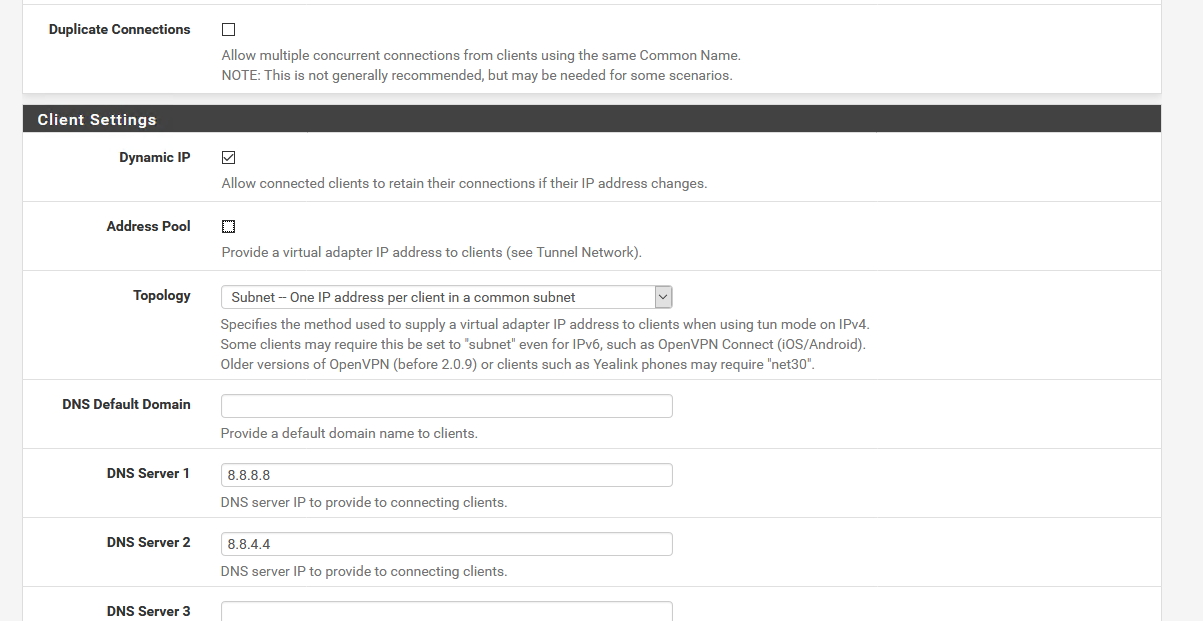
Task: Click the Topology label
Action: point(162,295)
